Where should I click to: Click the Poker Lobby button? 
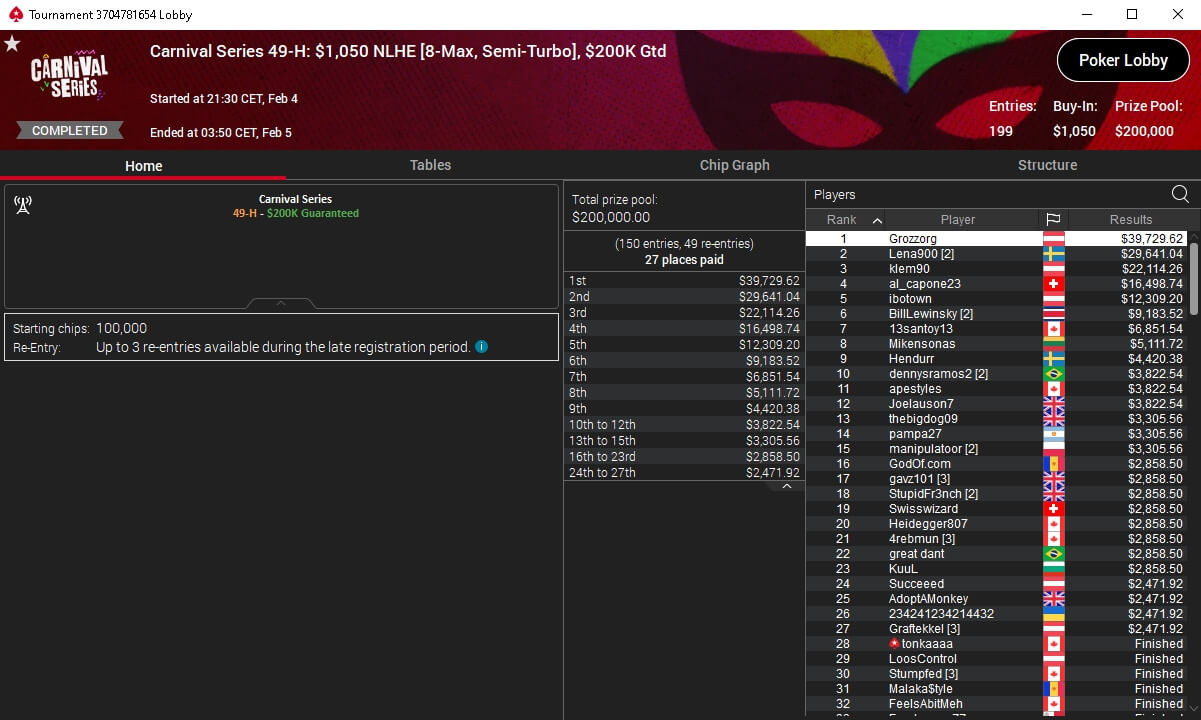pyautogui.click(x=1123, y=60)
